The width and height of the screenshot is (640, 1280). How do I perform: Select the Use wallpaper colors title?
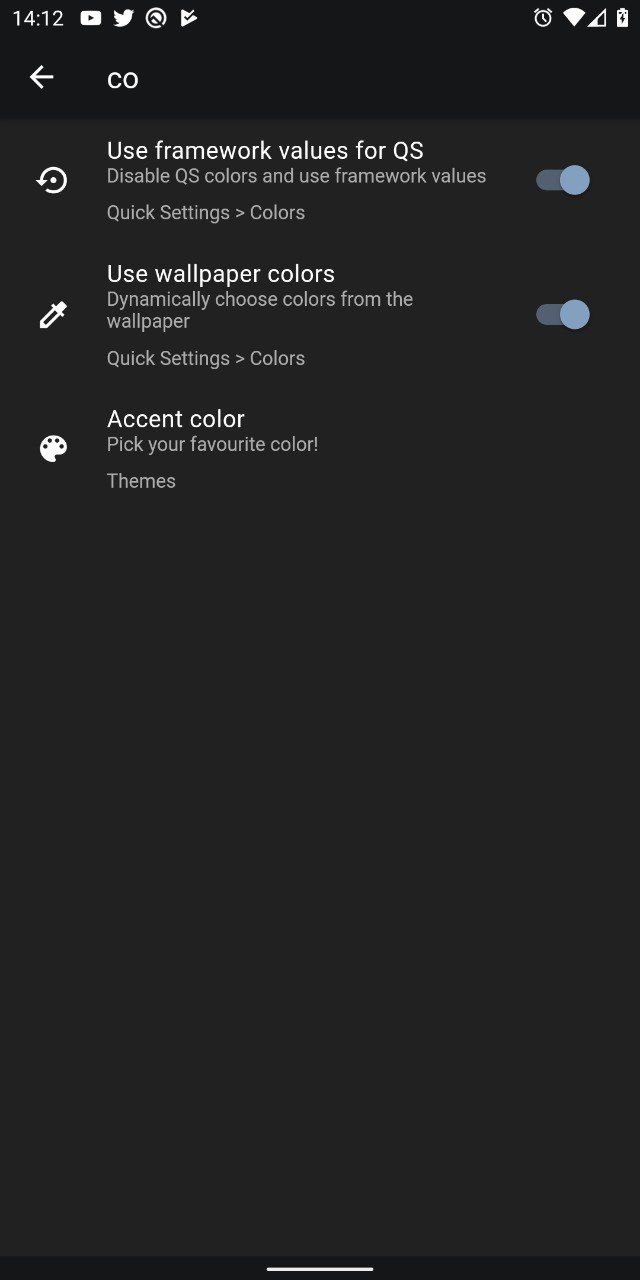click(221, 273)
